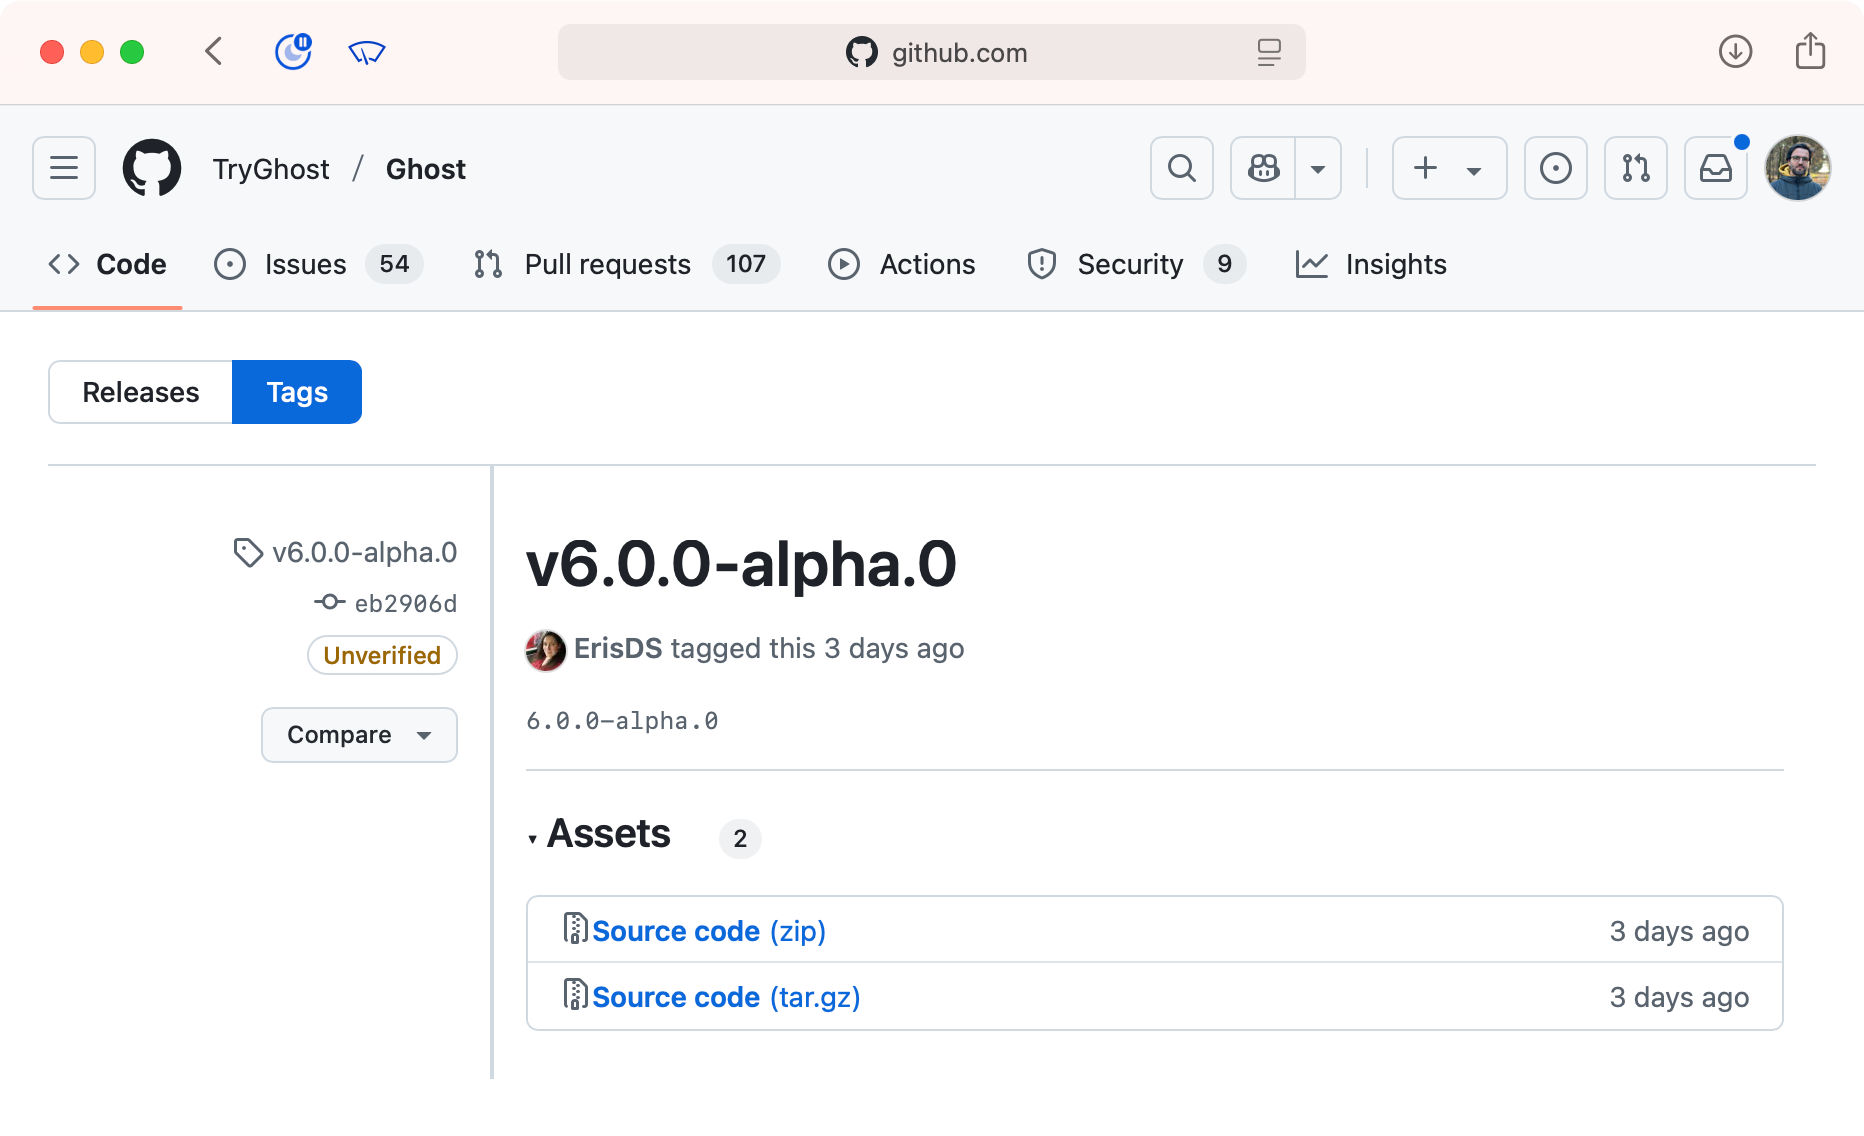
Task: Open the plus Create new dropdown
Action: point(1448,168)
